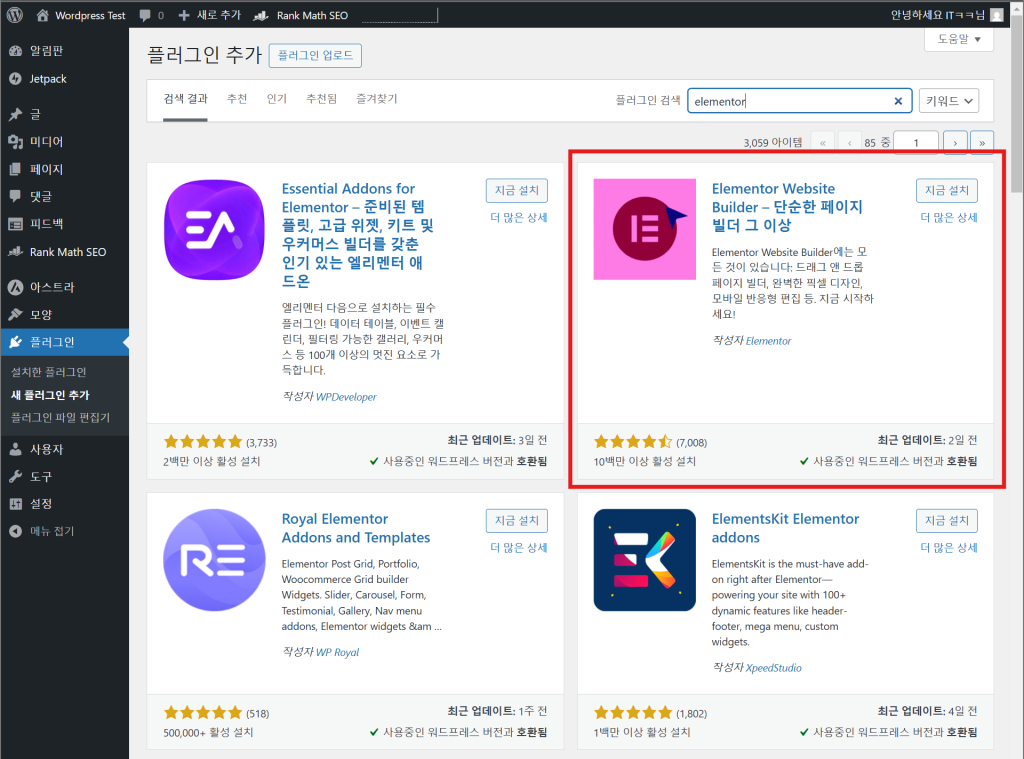This screenshot has width=1024, height=759.
Task: Click the current page number field
Action: pyautogui.click(x=916, y=142)
